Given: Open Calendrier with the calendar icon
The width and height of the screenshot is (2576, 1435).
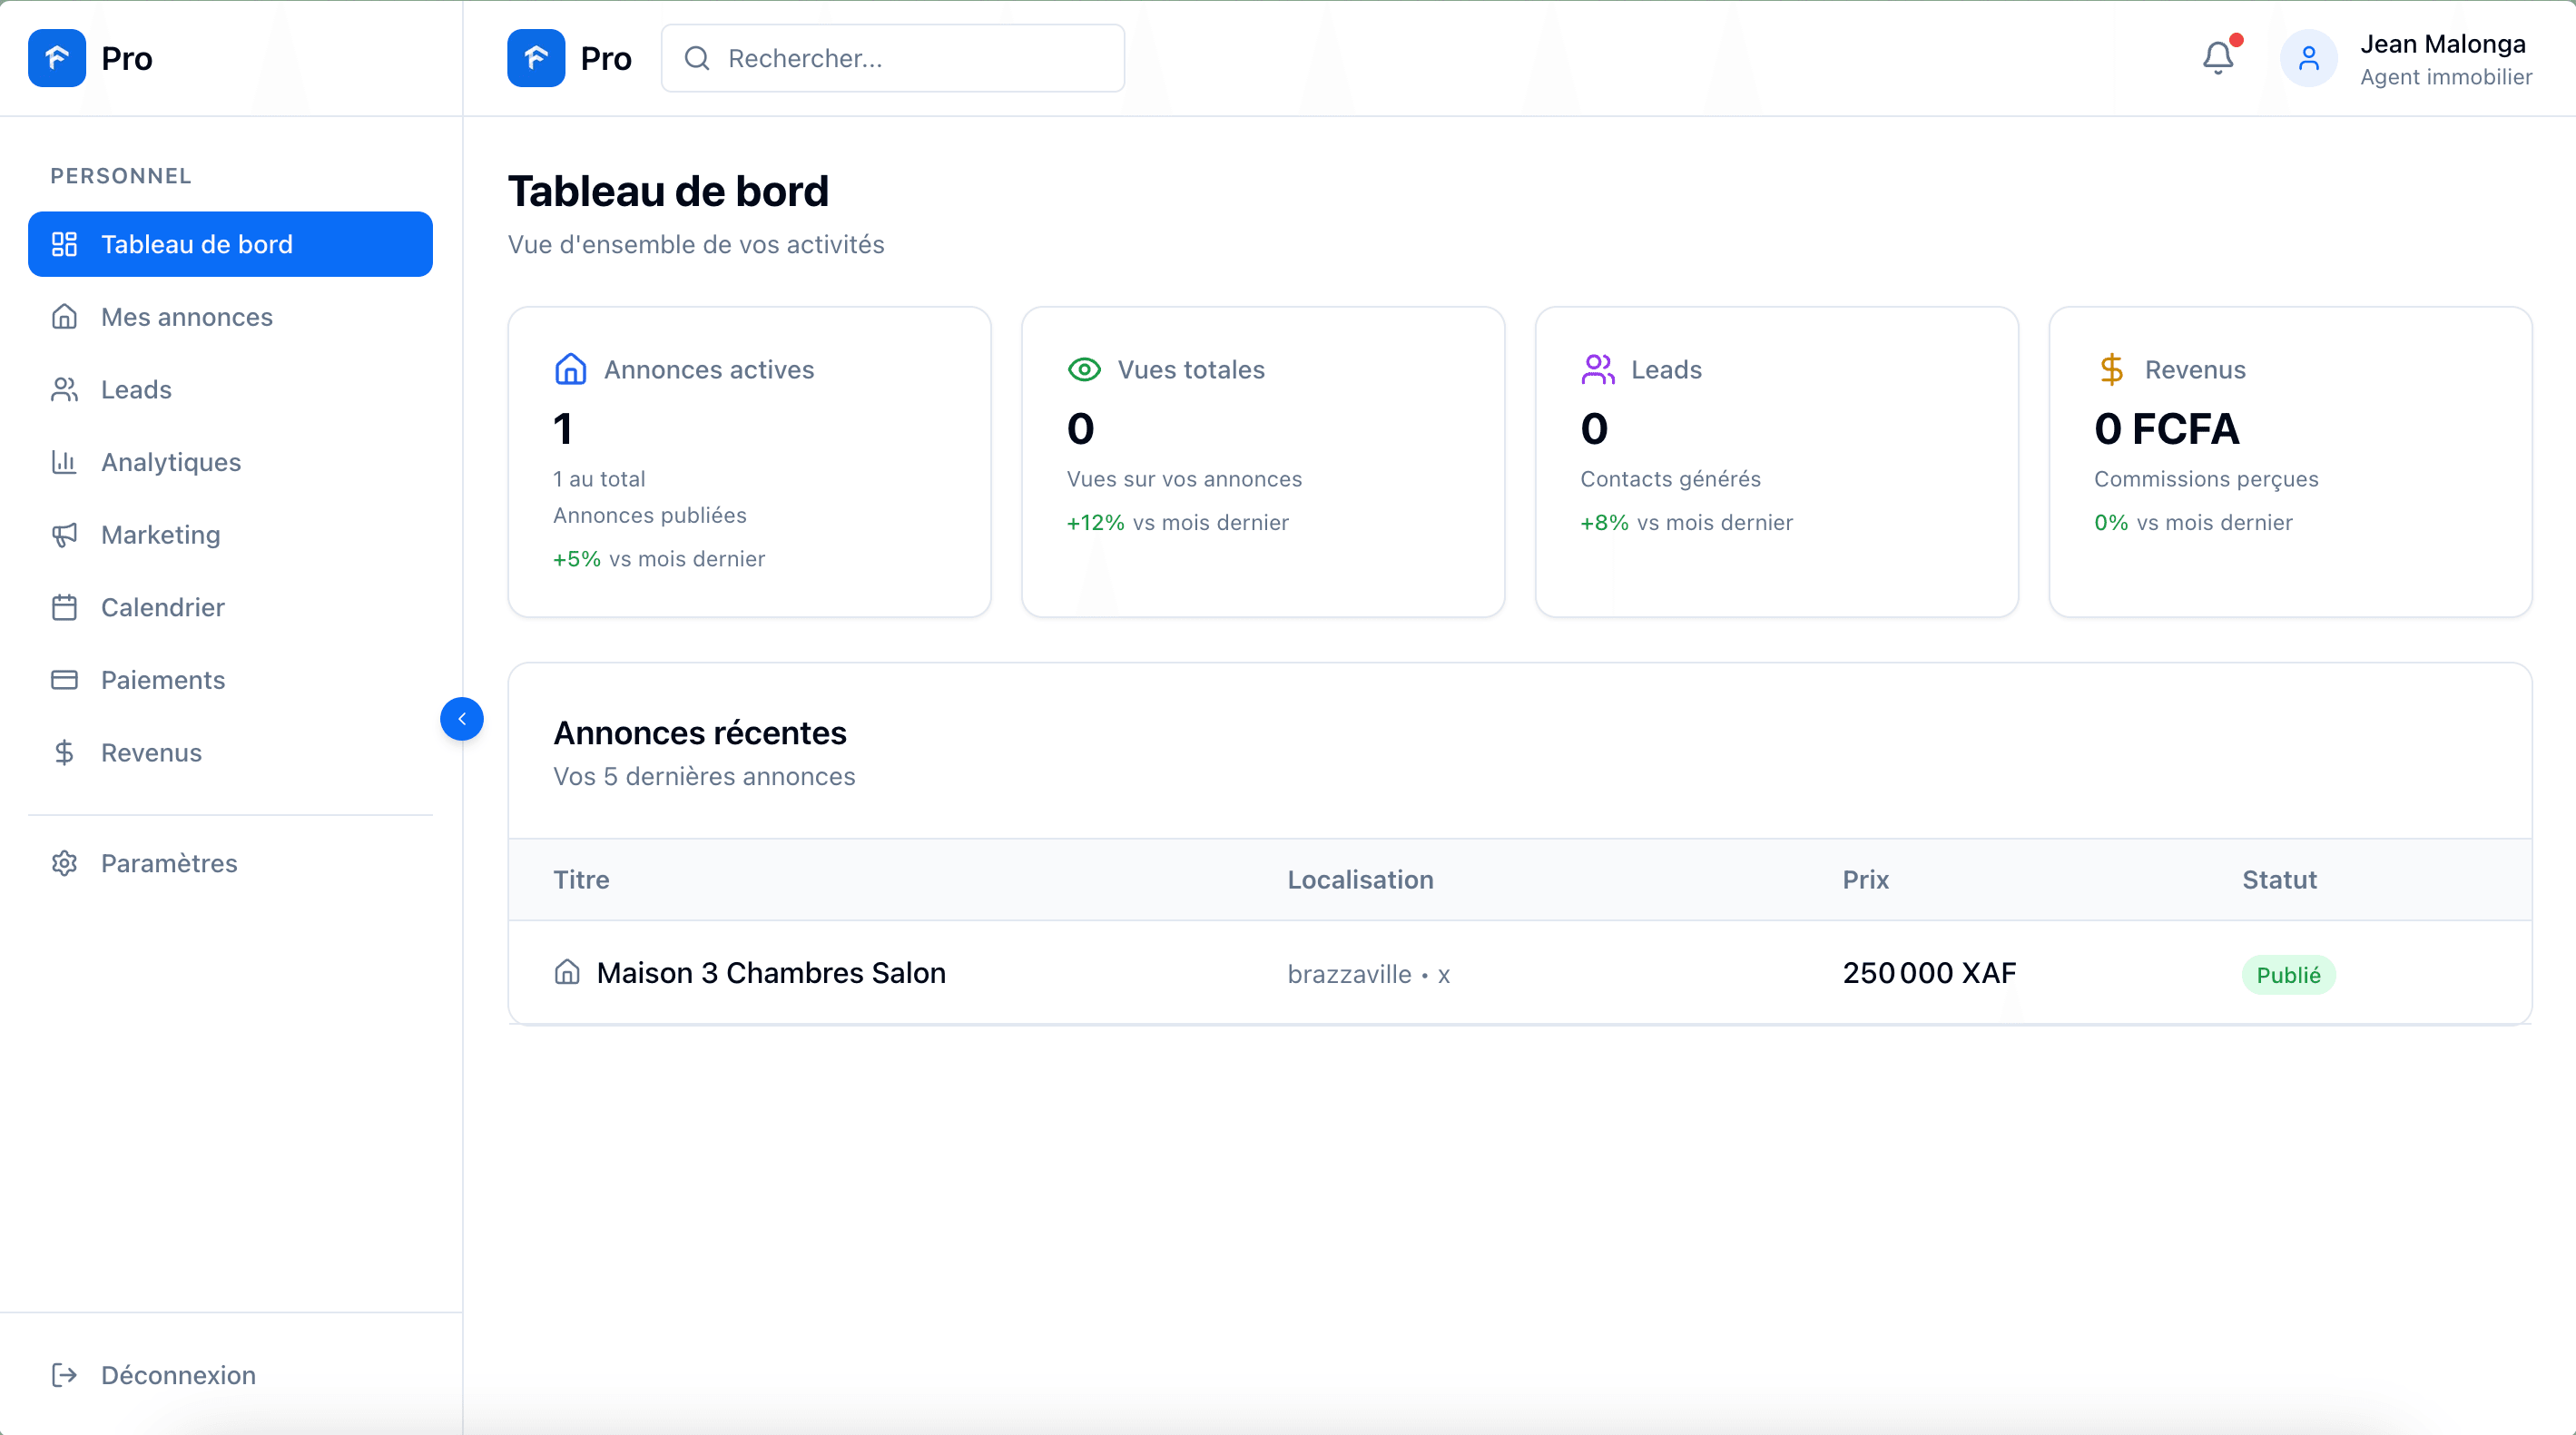Looking at the screenshot, I should pos(65,607).
